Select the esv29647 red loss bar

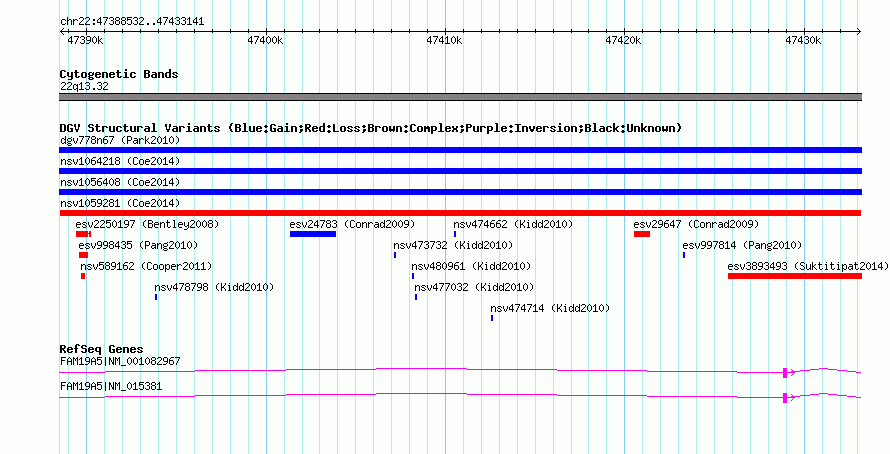pyautogui.click(x=642, y=234)
